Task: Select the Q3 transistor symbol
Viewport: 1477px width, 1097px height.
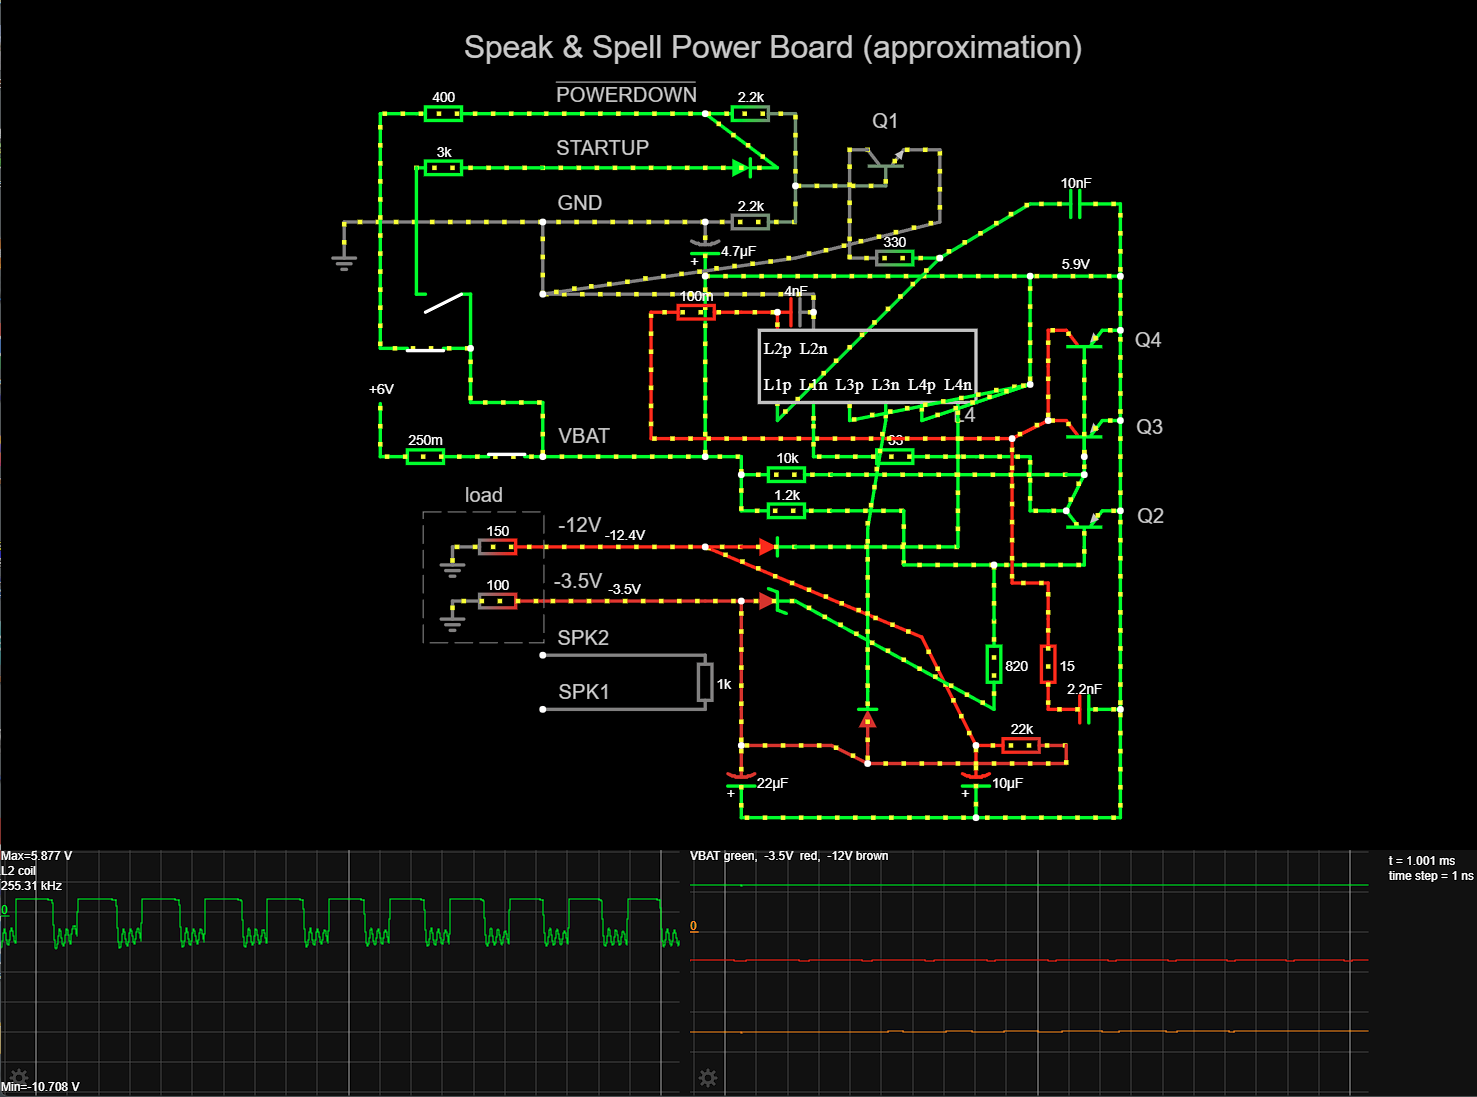Action: [x=1085, y=430]
